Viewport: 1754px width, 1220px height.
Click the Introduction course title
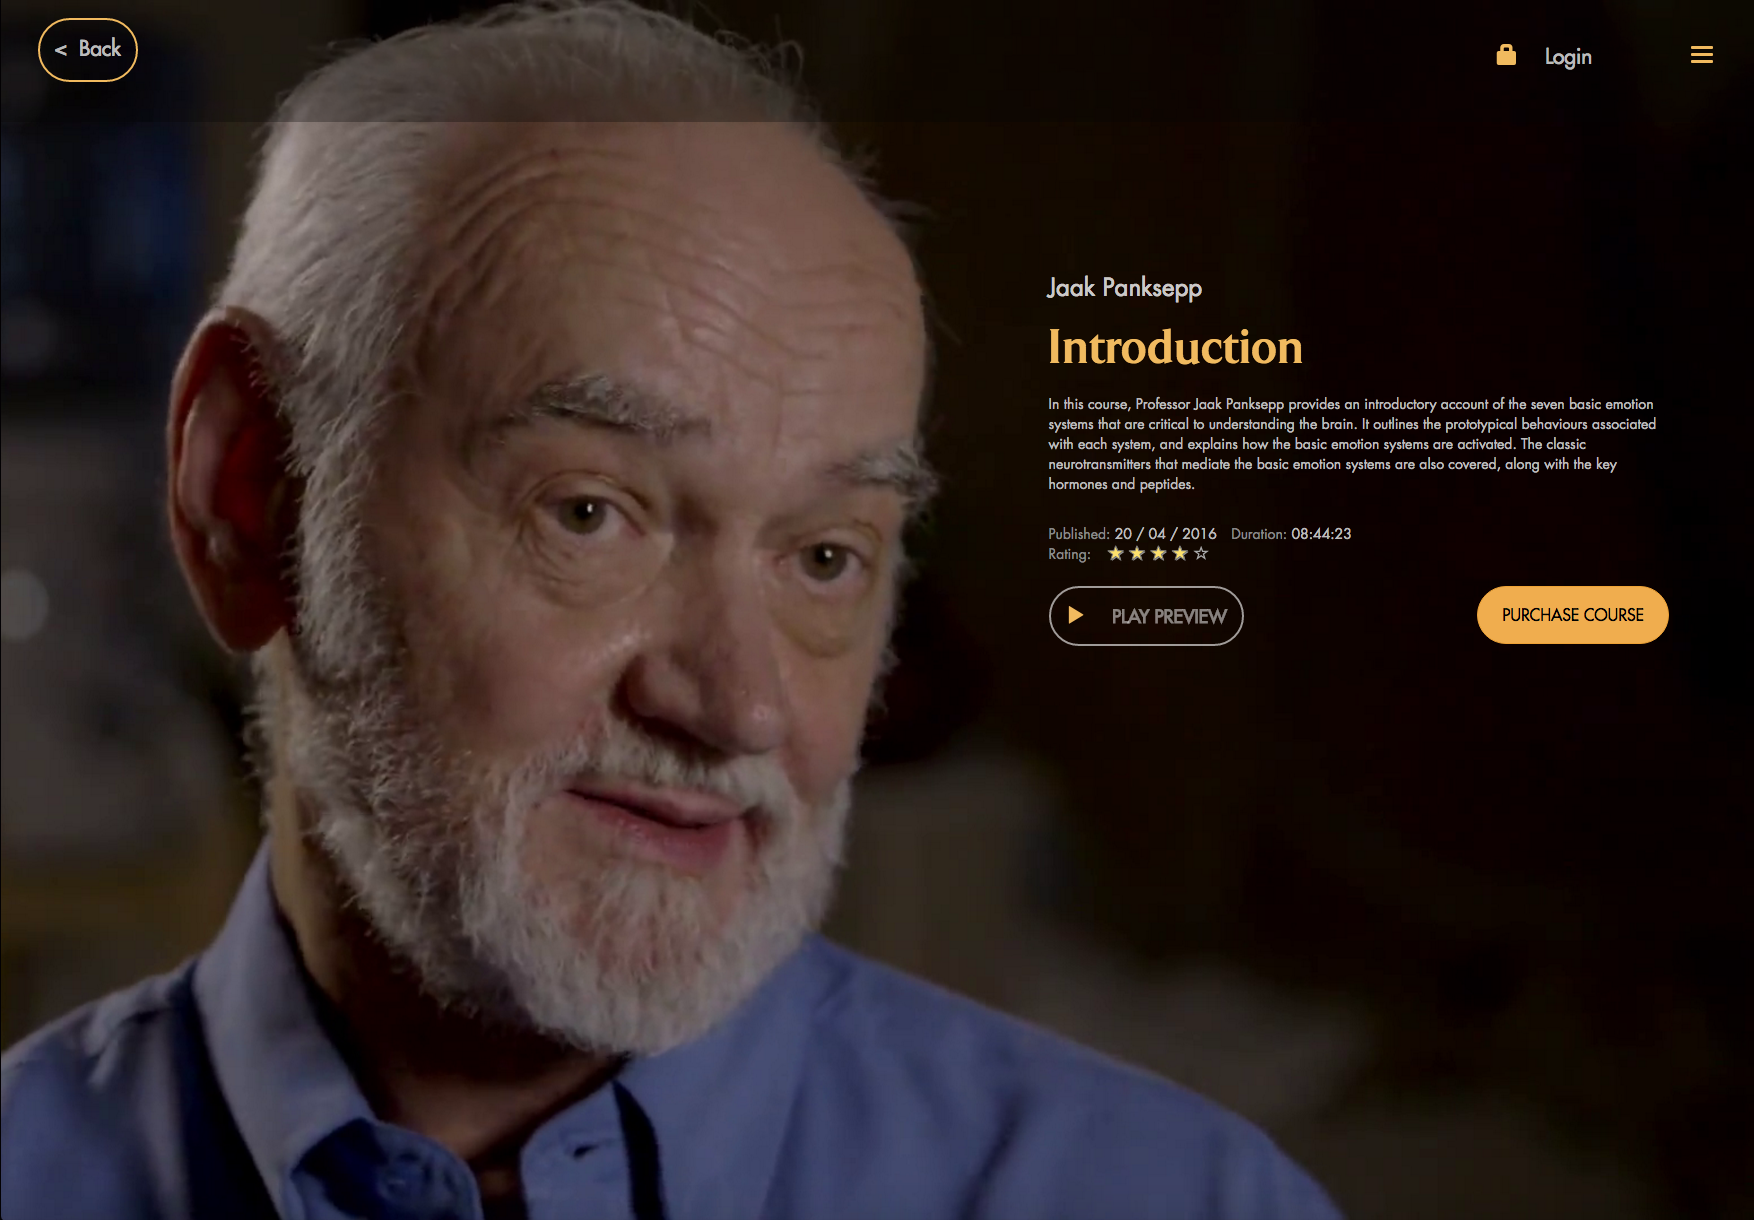click(1175, 347)
